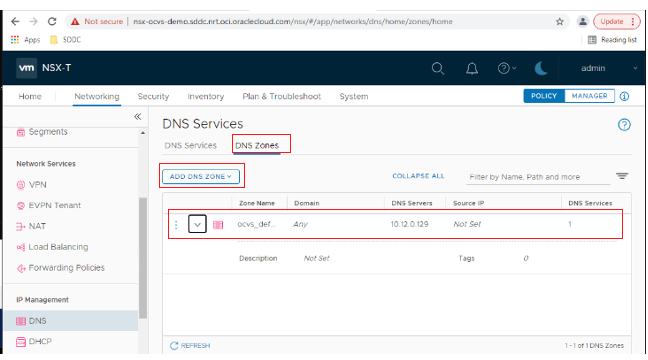Open Segments in sidebar

[42, 132]
